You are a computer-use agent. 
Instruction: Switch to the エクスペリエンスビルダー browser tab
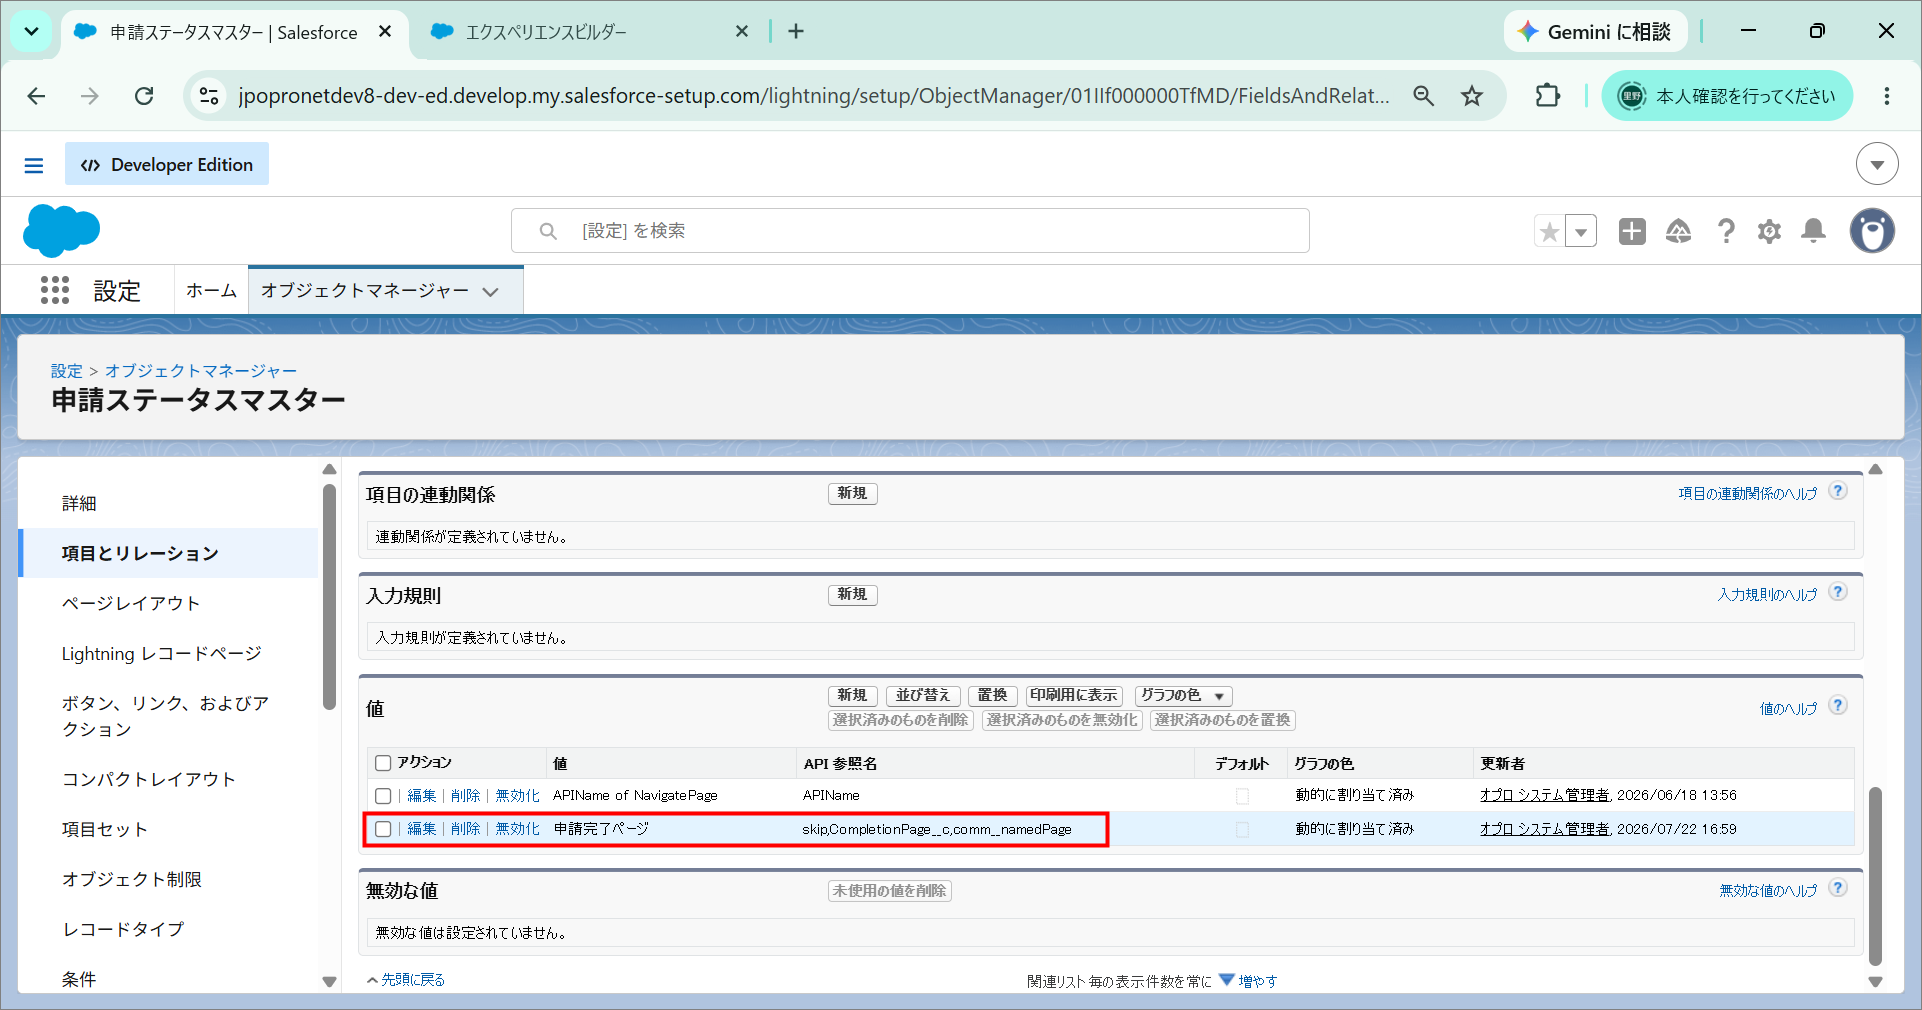click(x=590, y=32)
